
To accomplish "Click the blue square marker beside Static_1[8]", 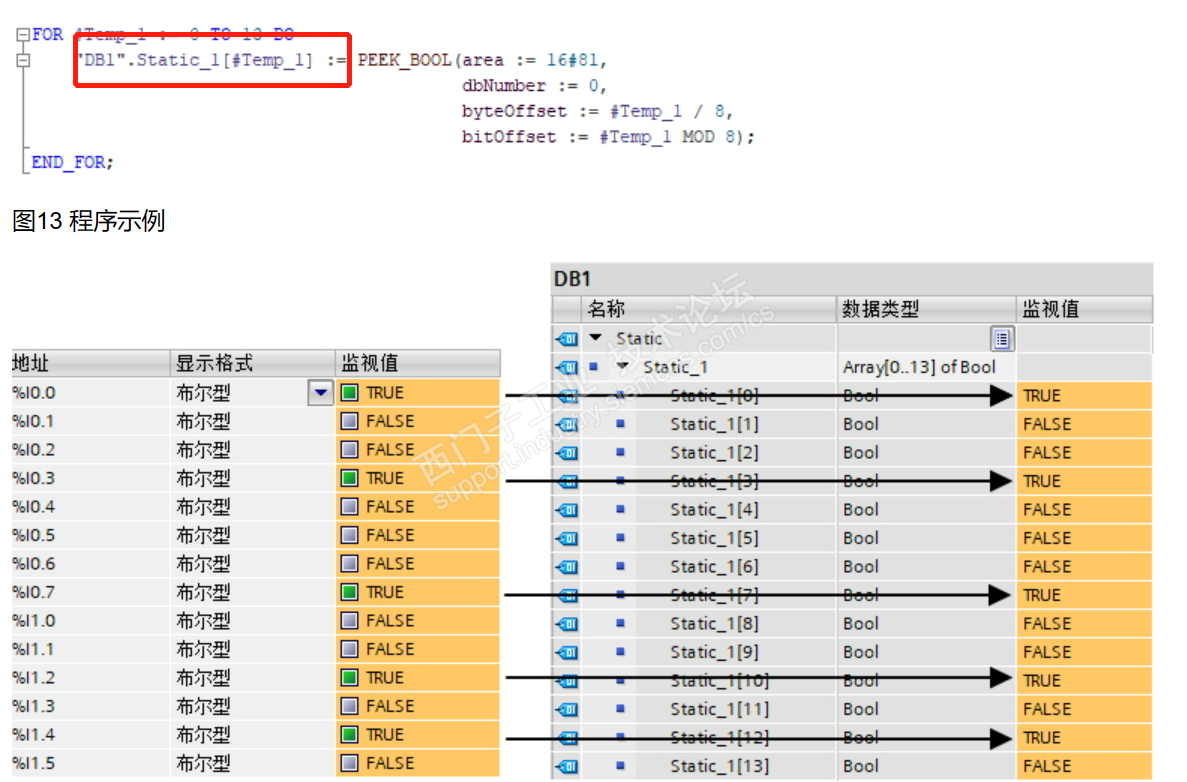I will 621,623.
